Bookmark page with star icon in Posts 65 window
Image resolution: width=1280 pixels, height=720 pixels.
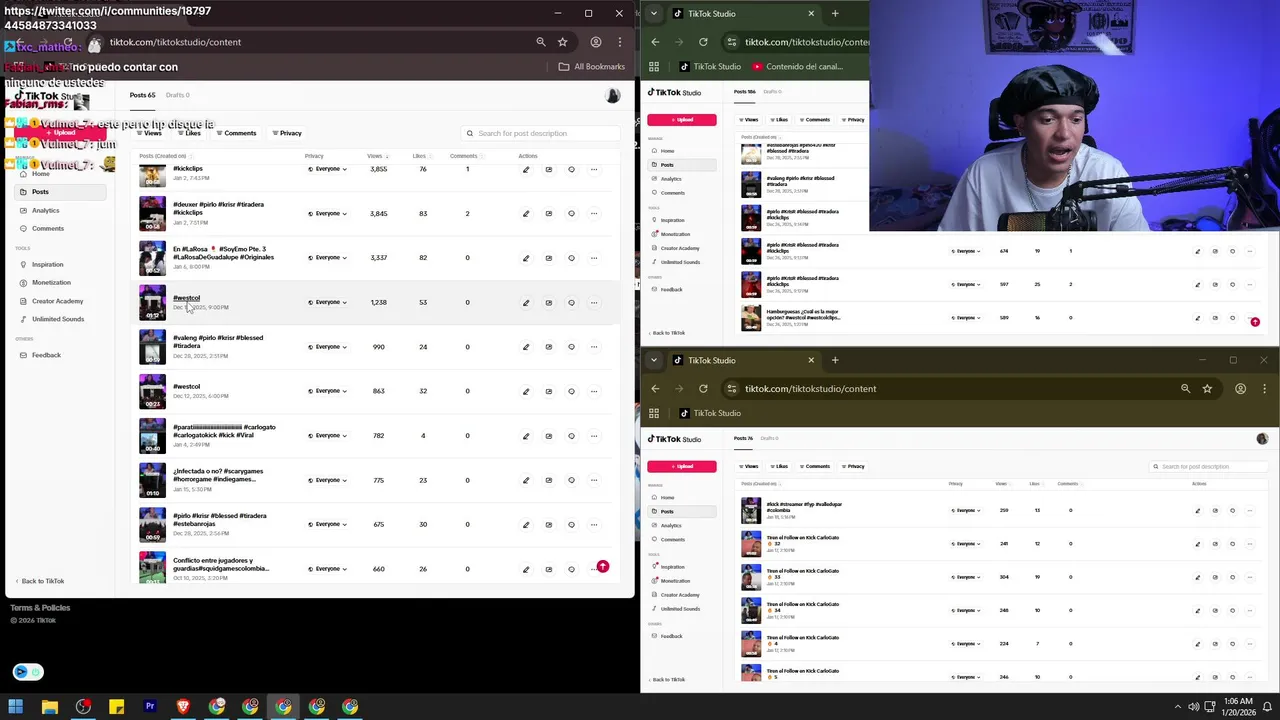click(x=563, y=42)
